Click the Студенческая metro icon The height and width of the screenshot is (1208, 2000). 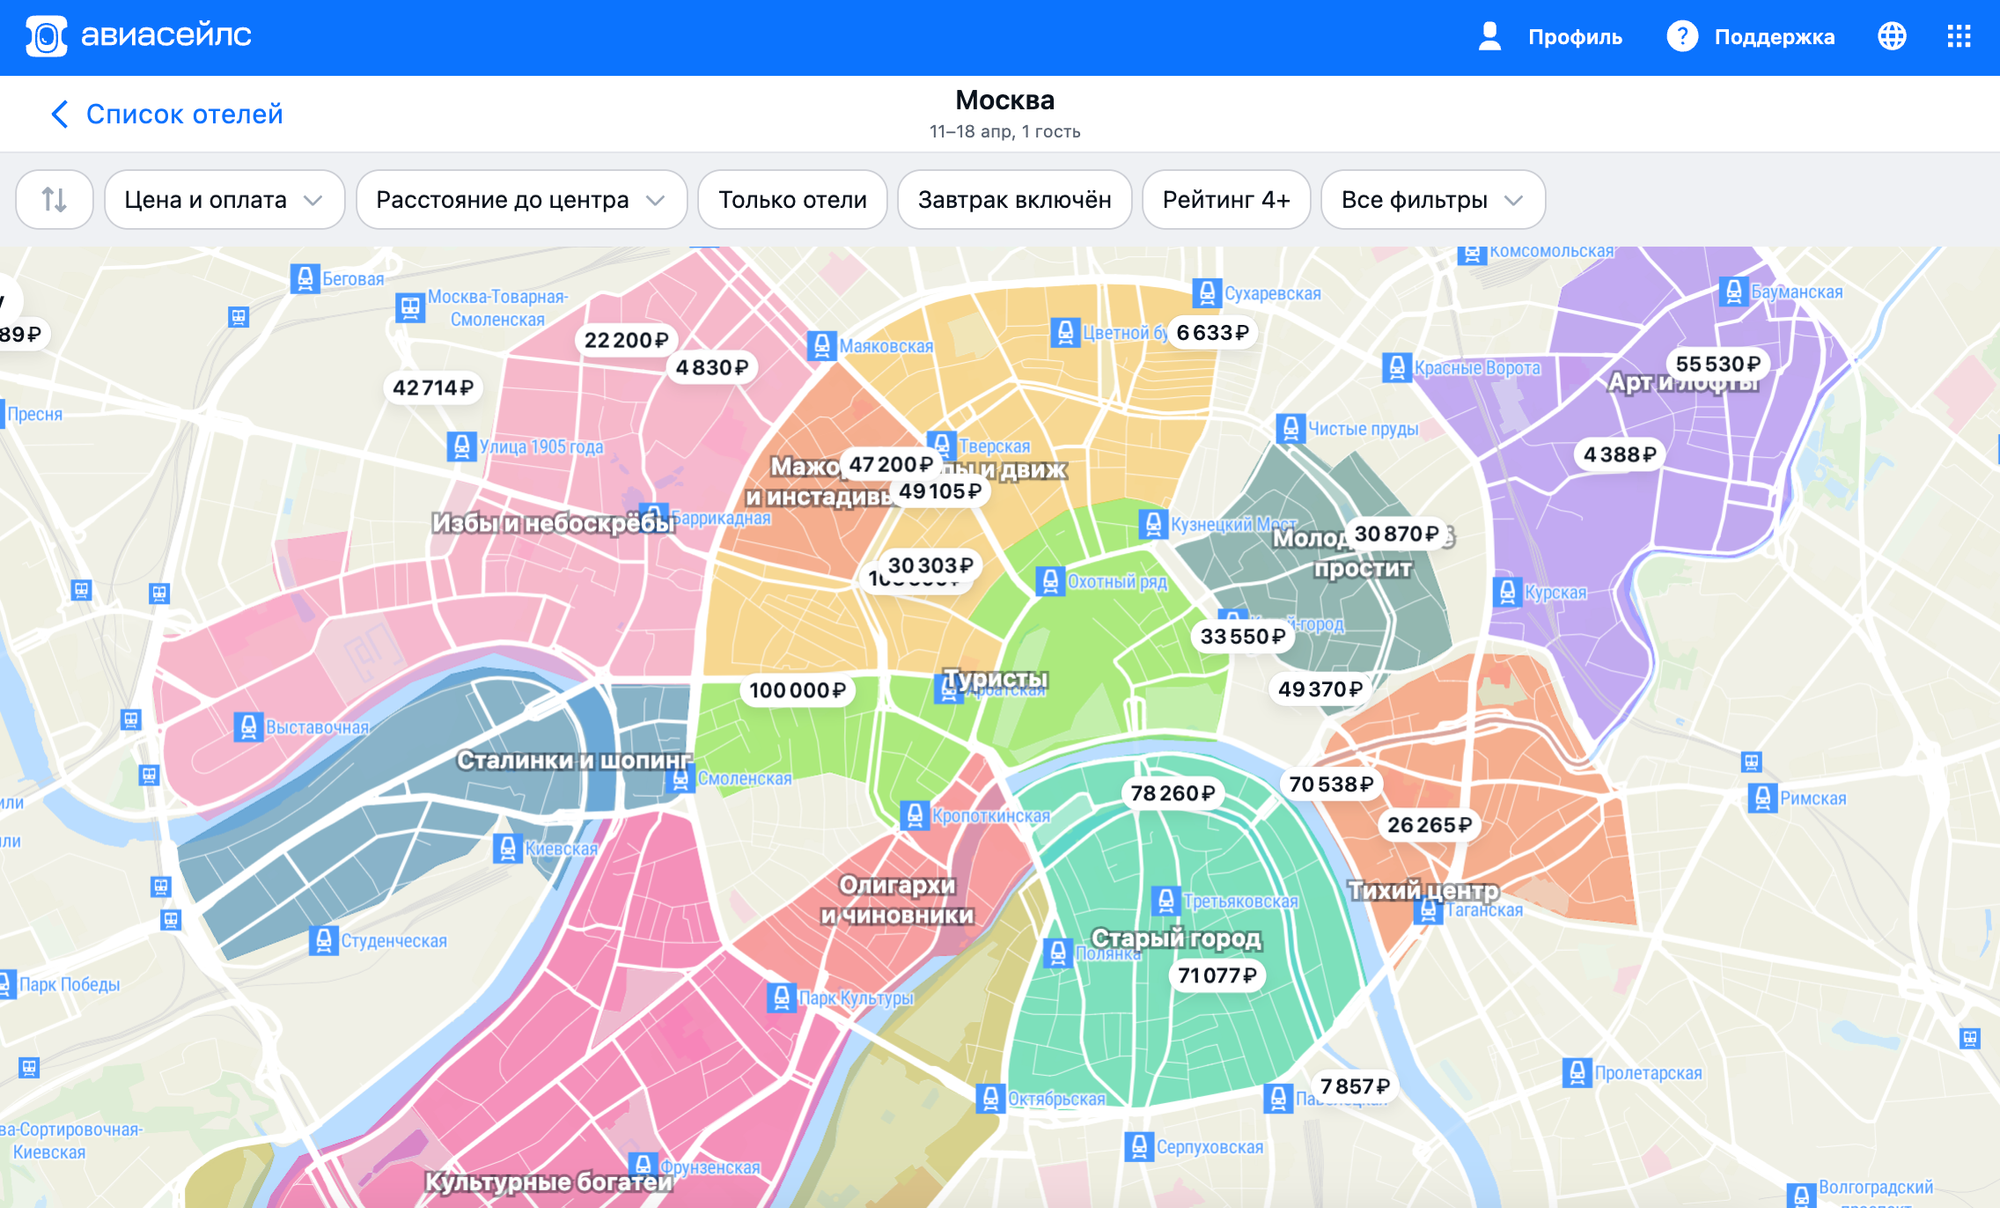(323, 941)
